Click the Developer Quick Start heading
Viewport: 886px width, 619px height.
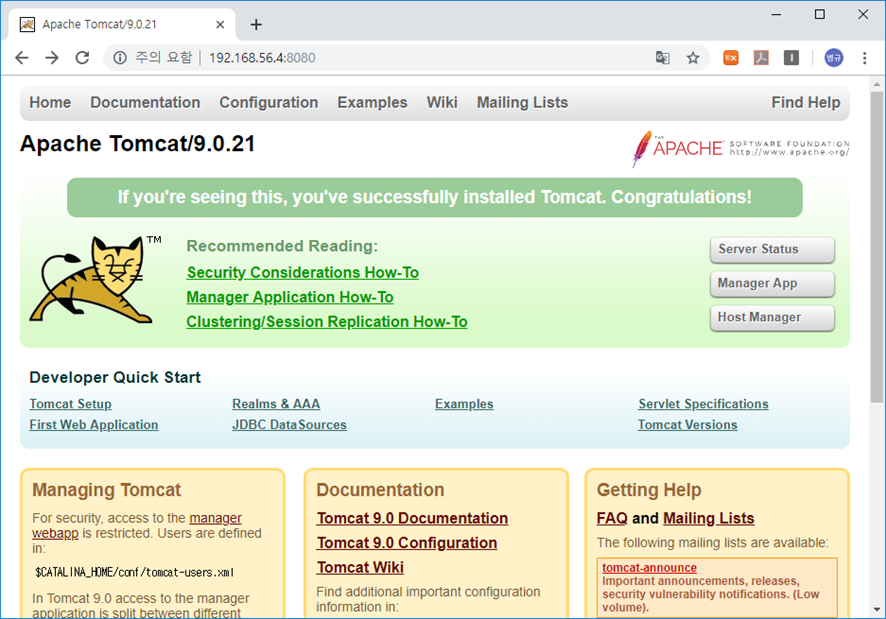tap(115, 377)
